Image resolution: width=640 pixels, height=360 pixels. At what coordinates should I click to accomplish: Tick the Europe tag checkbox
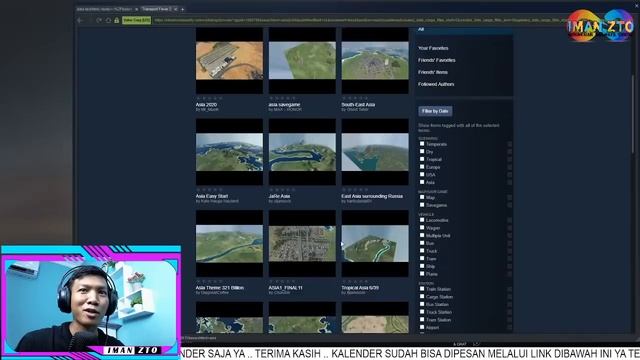click(422, 167)
